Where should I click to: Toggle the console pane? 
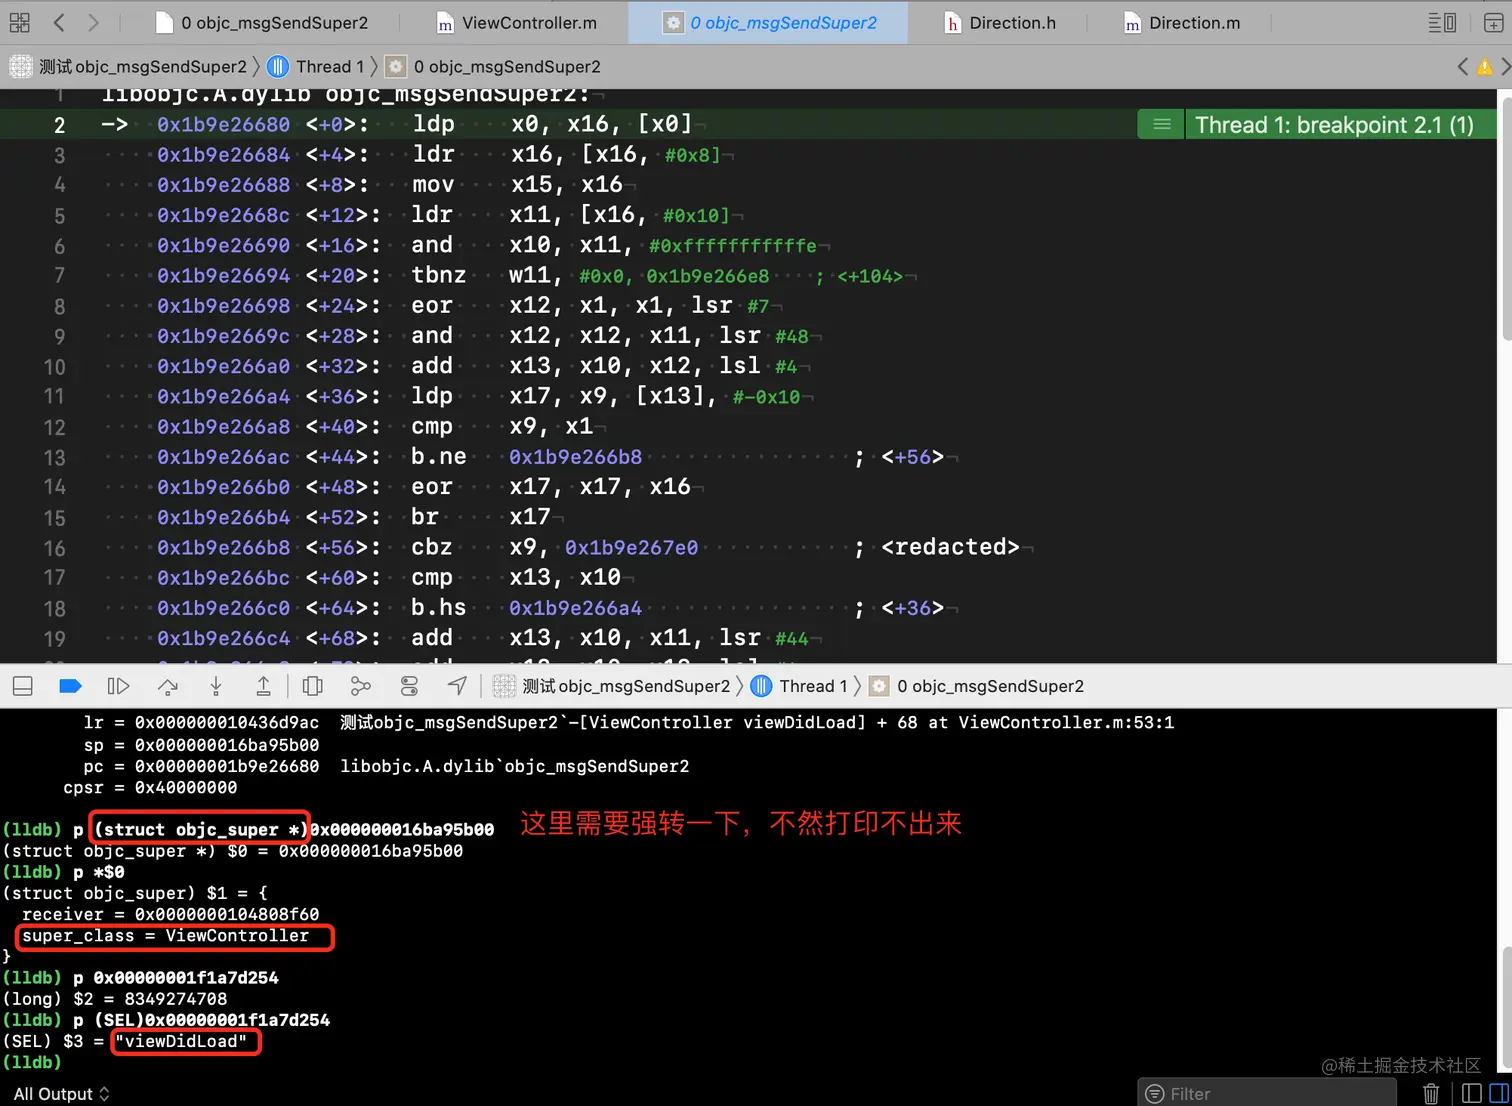point(1499,1094)
